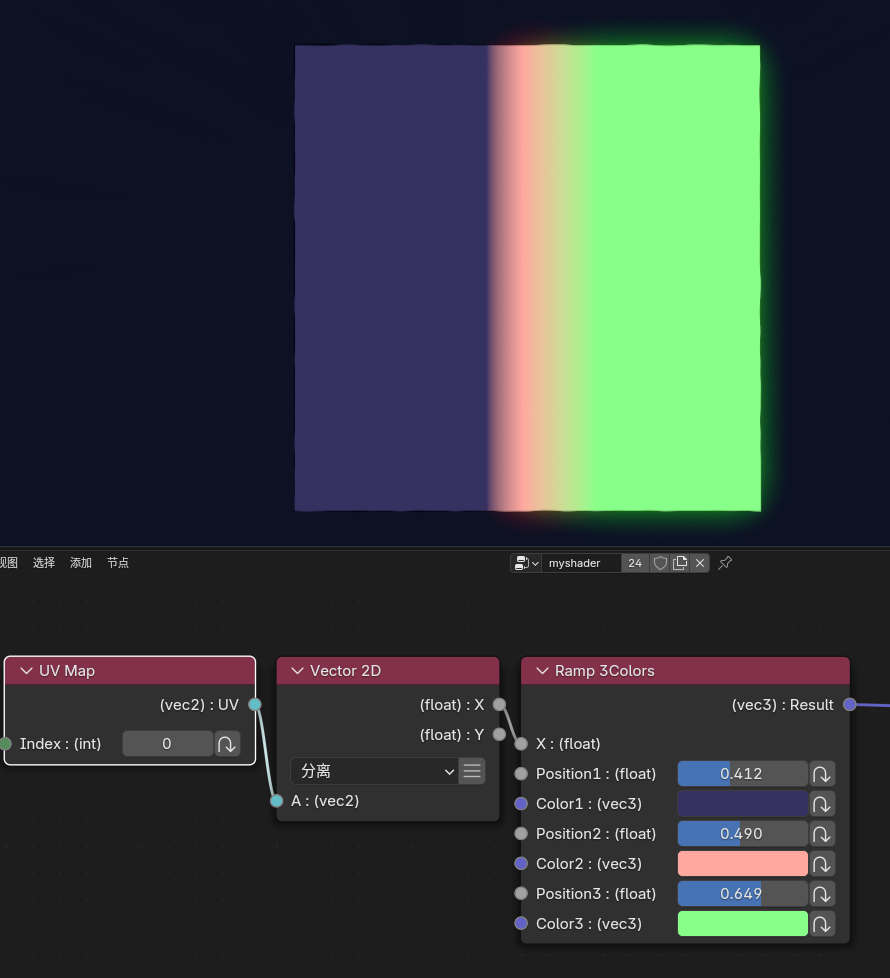
Task: Click the reset arrow beside Position2
Action: 822,834
